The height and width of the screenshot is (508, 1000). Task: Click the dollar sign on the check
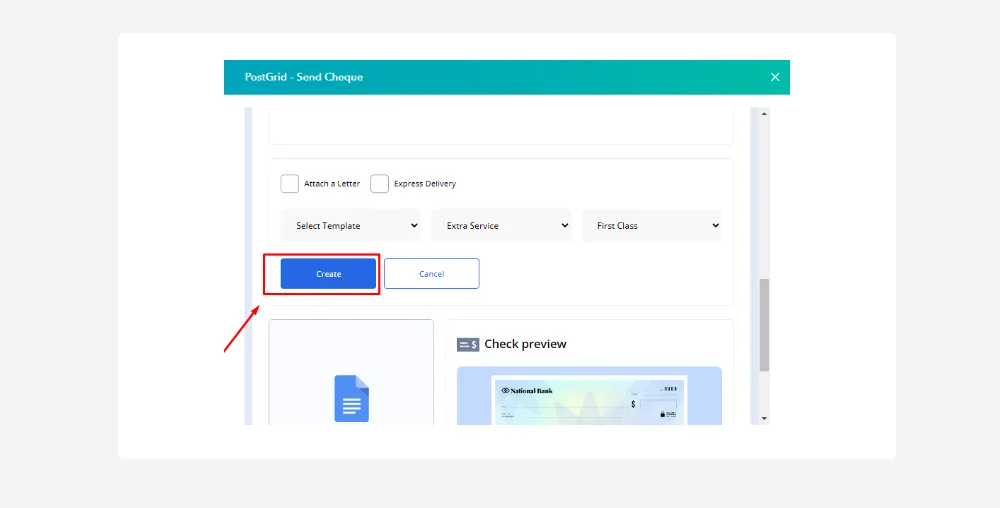click(x=633, y=405)
